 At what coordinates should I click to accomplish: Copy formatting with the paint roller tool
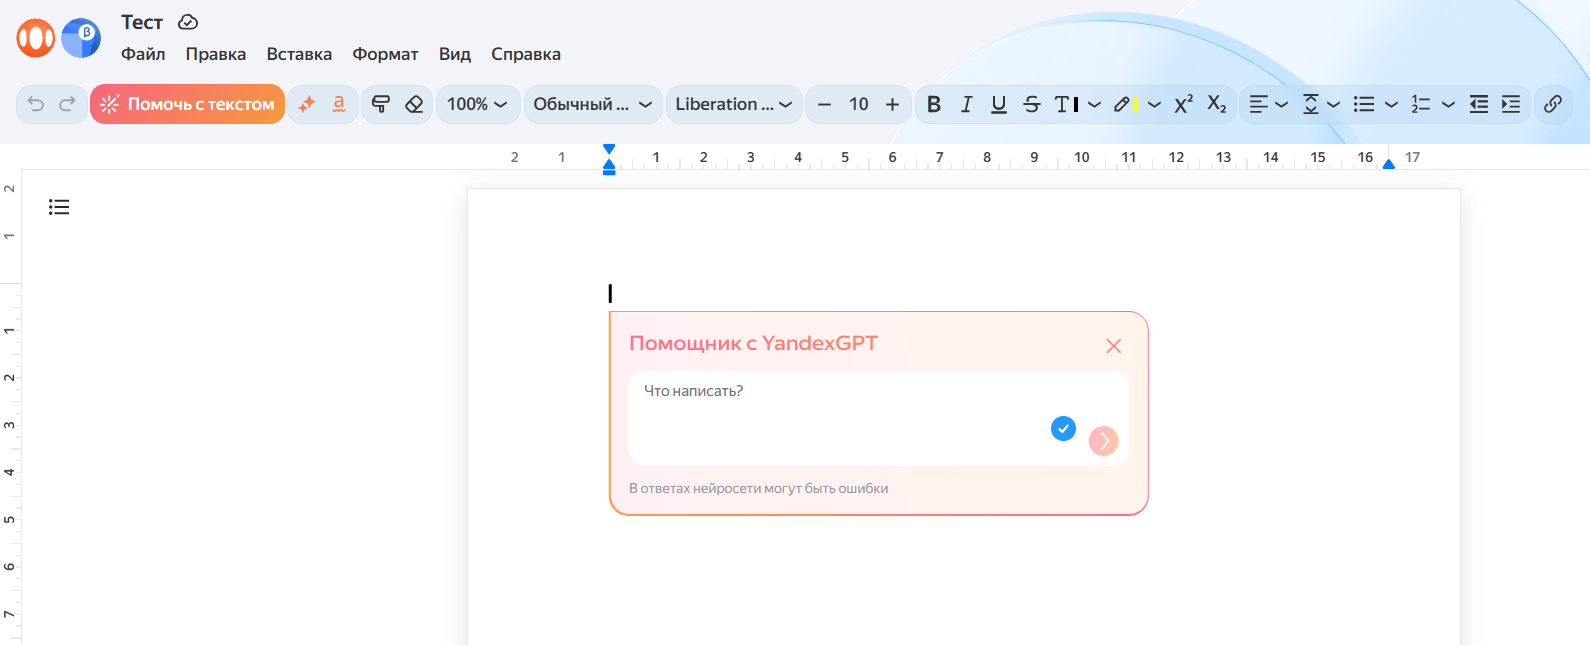click(381, 104)
